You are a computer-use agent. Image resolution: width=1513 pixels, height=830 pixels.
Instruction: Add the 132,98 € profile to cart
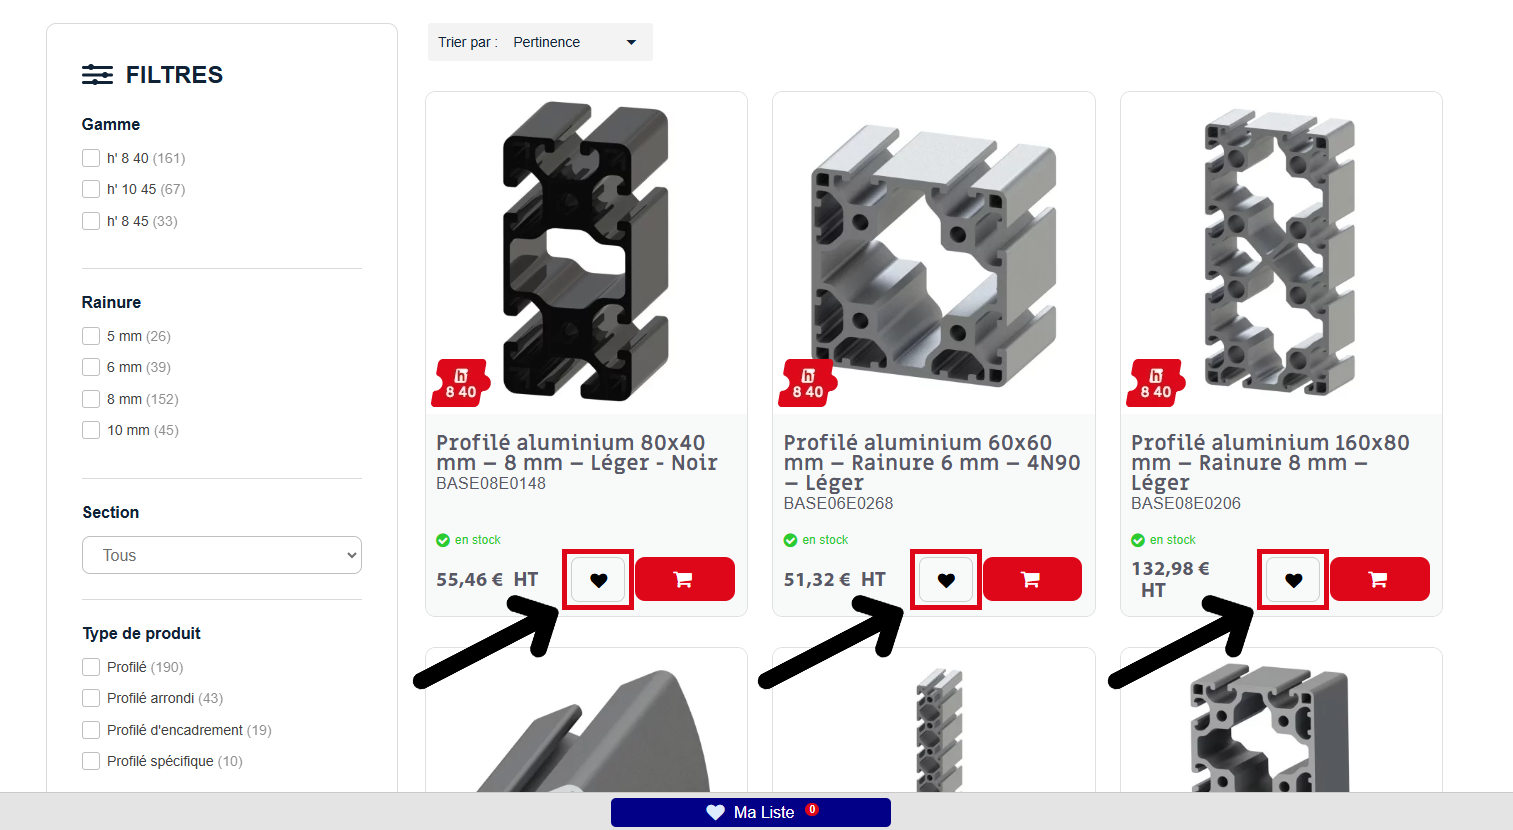click(x=1379, y=579)
